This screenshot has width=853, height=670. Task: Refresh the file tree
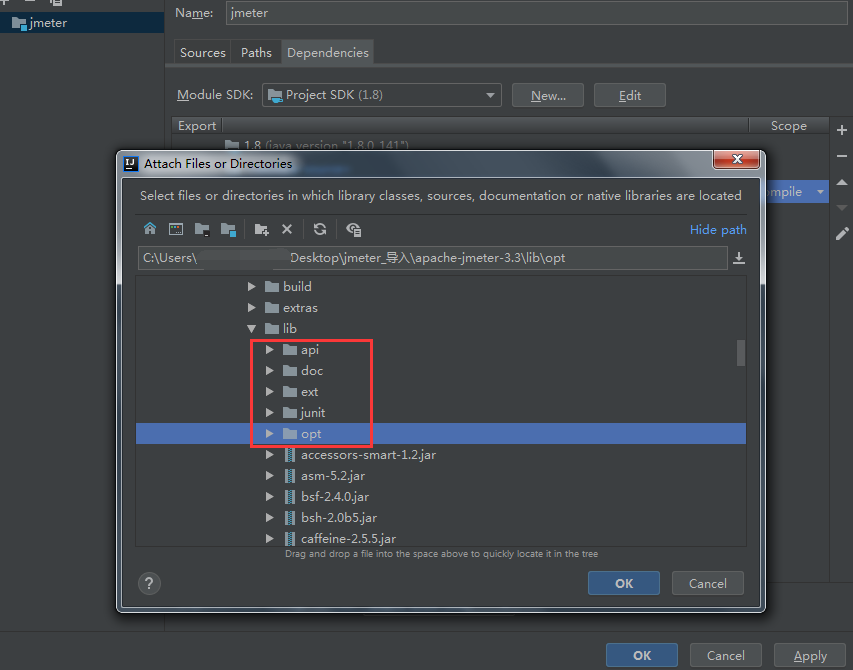[320, 229]
